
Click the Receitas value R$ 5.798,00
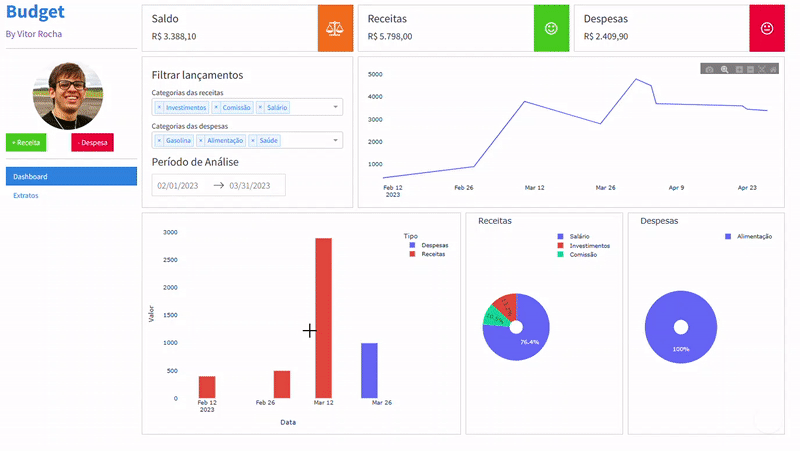390,37
